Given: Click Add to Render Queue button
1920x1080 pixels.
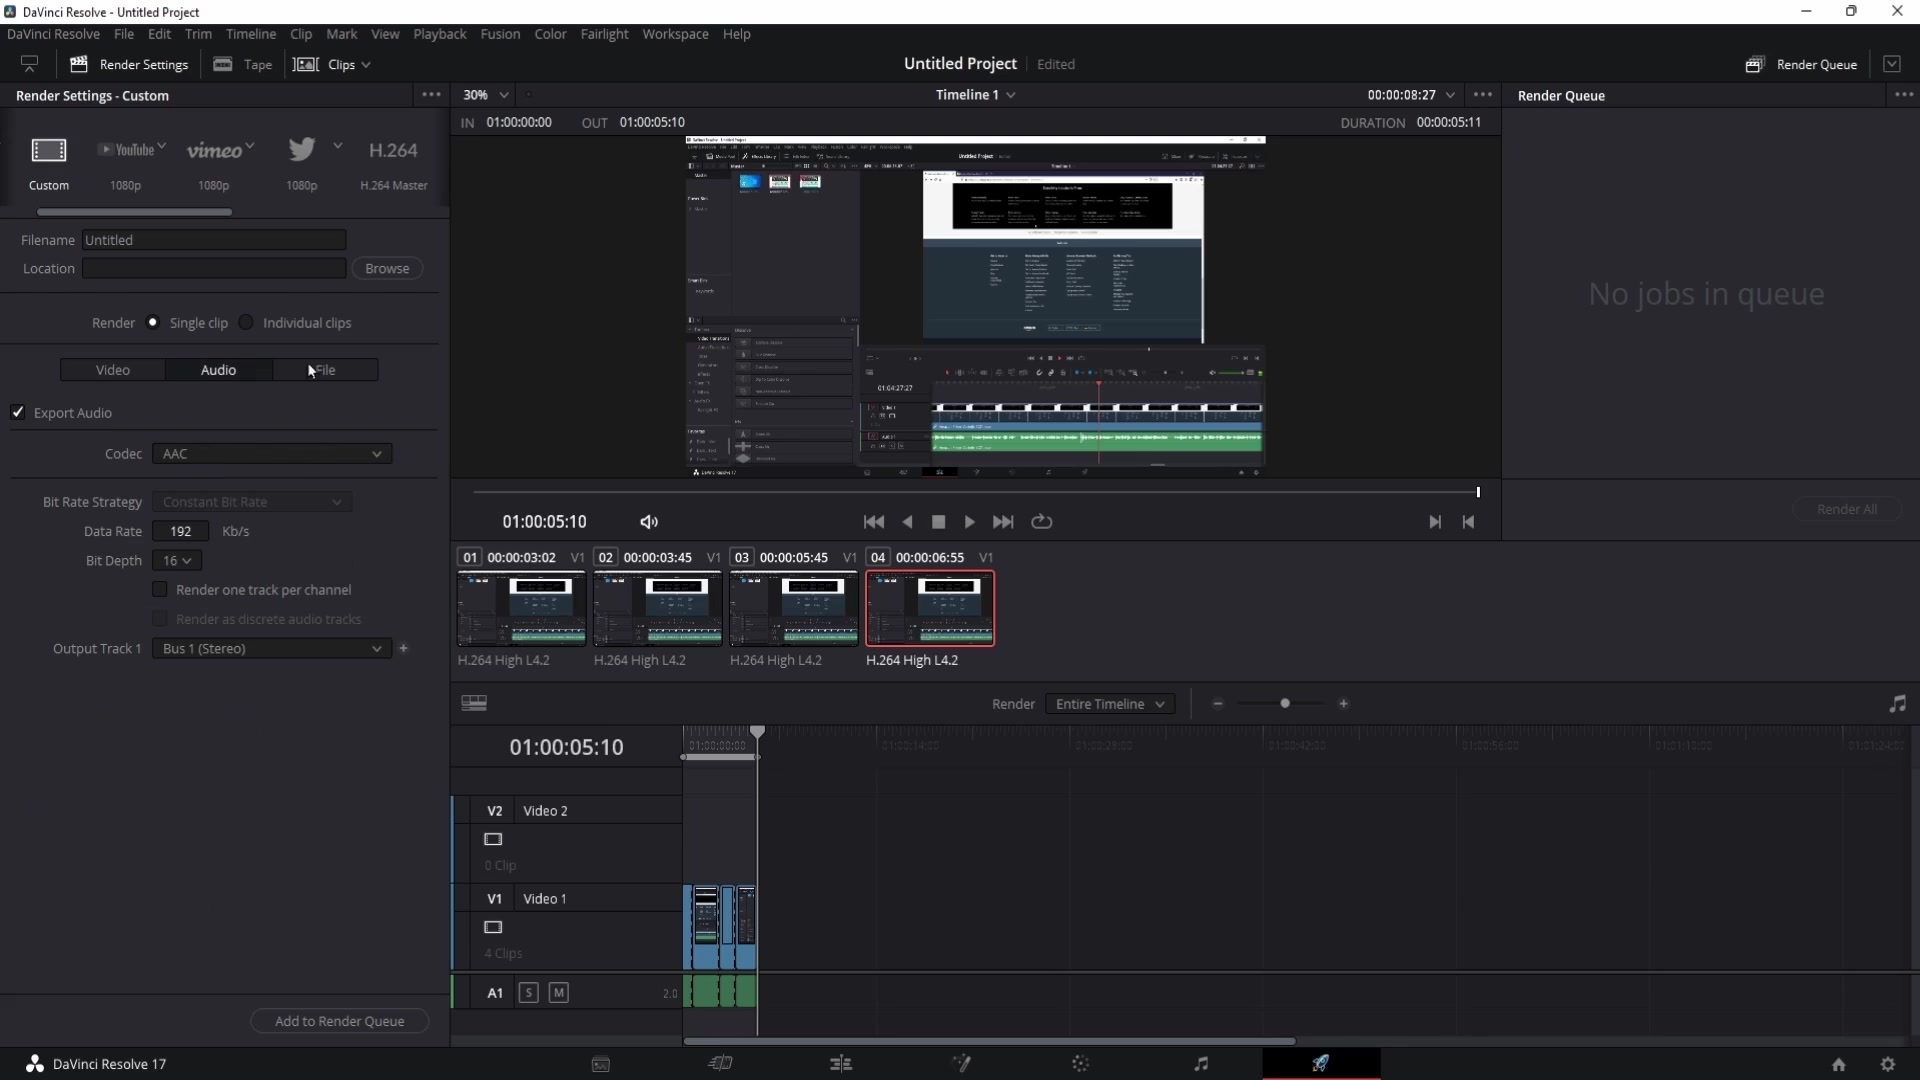Looking at the screenshot, I should (340, 1021).
